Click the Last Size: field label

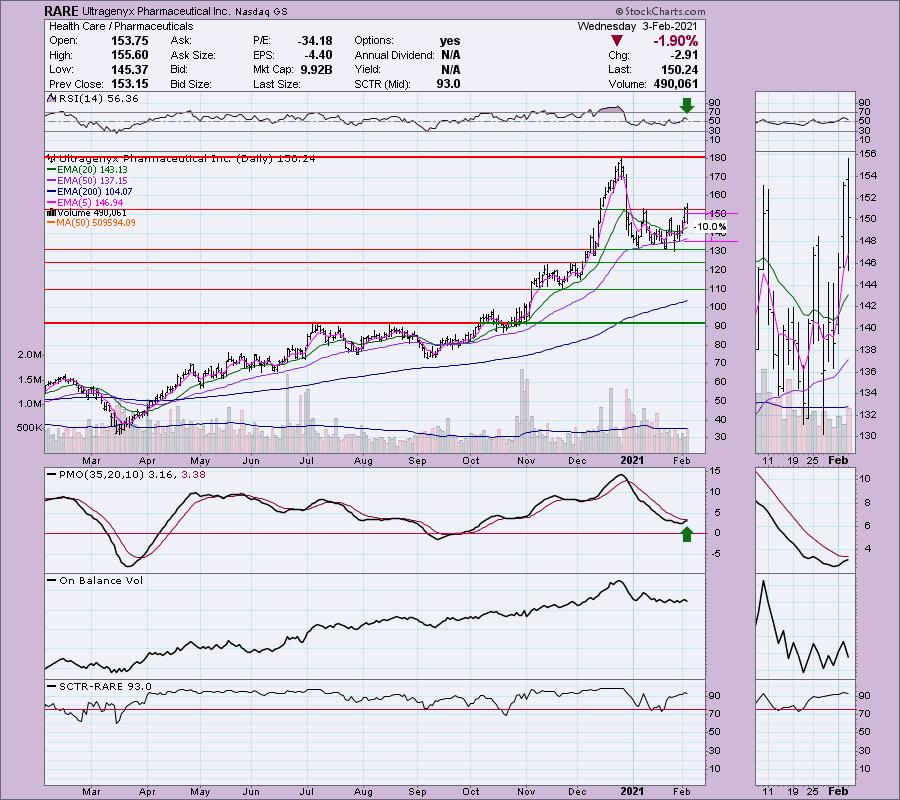pos(277,84)
